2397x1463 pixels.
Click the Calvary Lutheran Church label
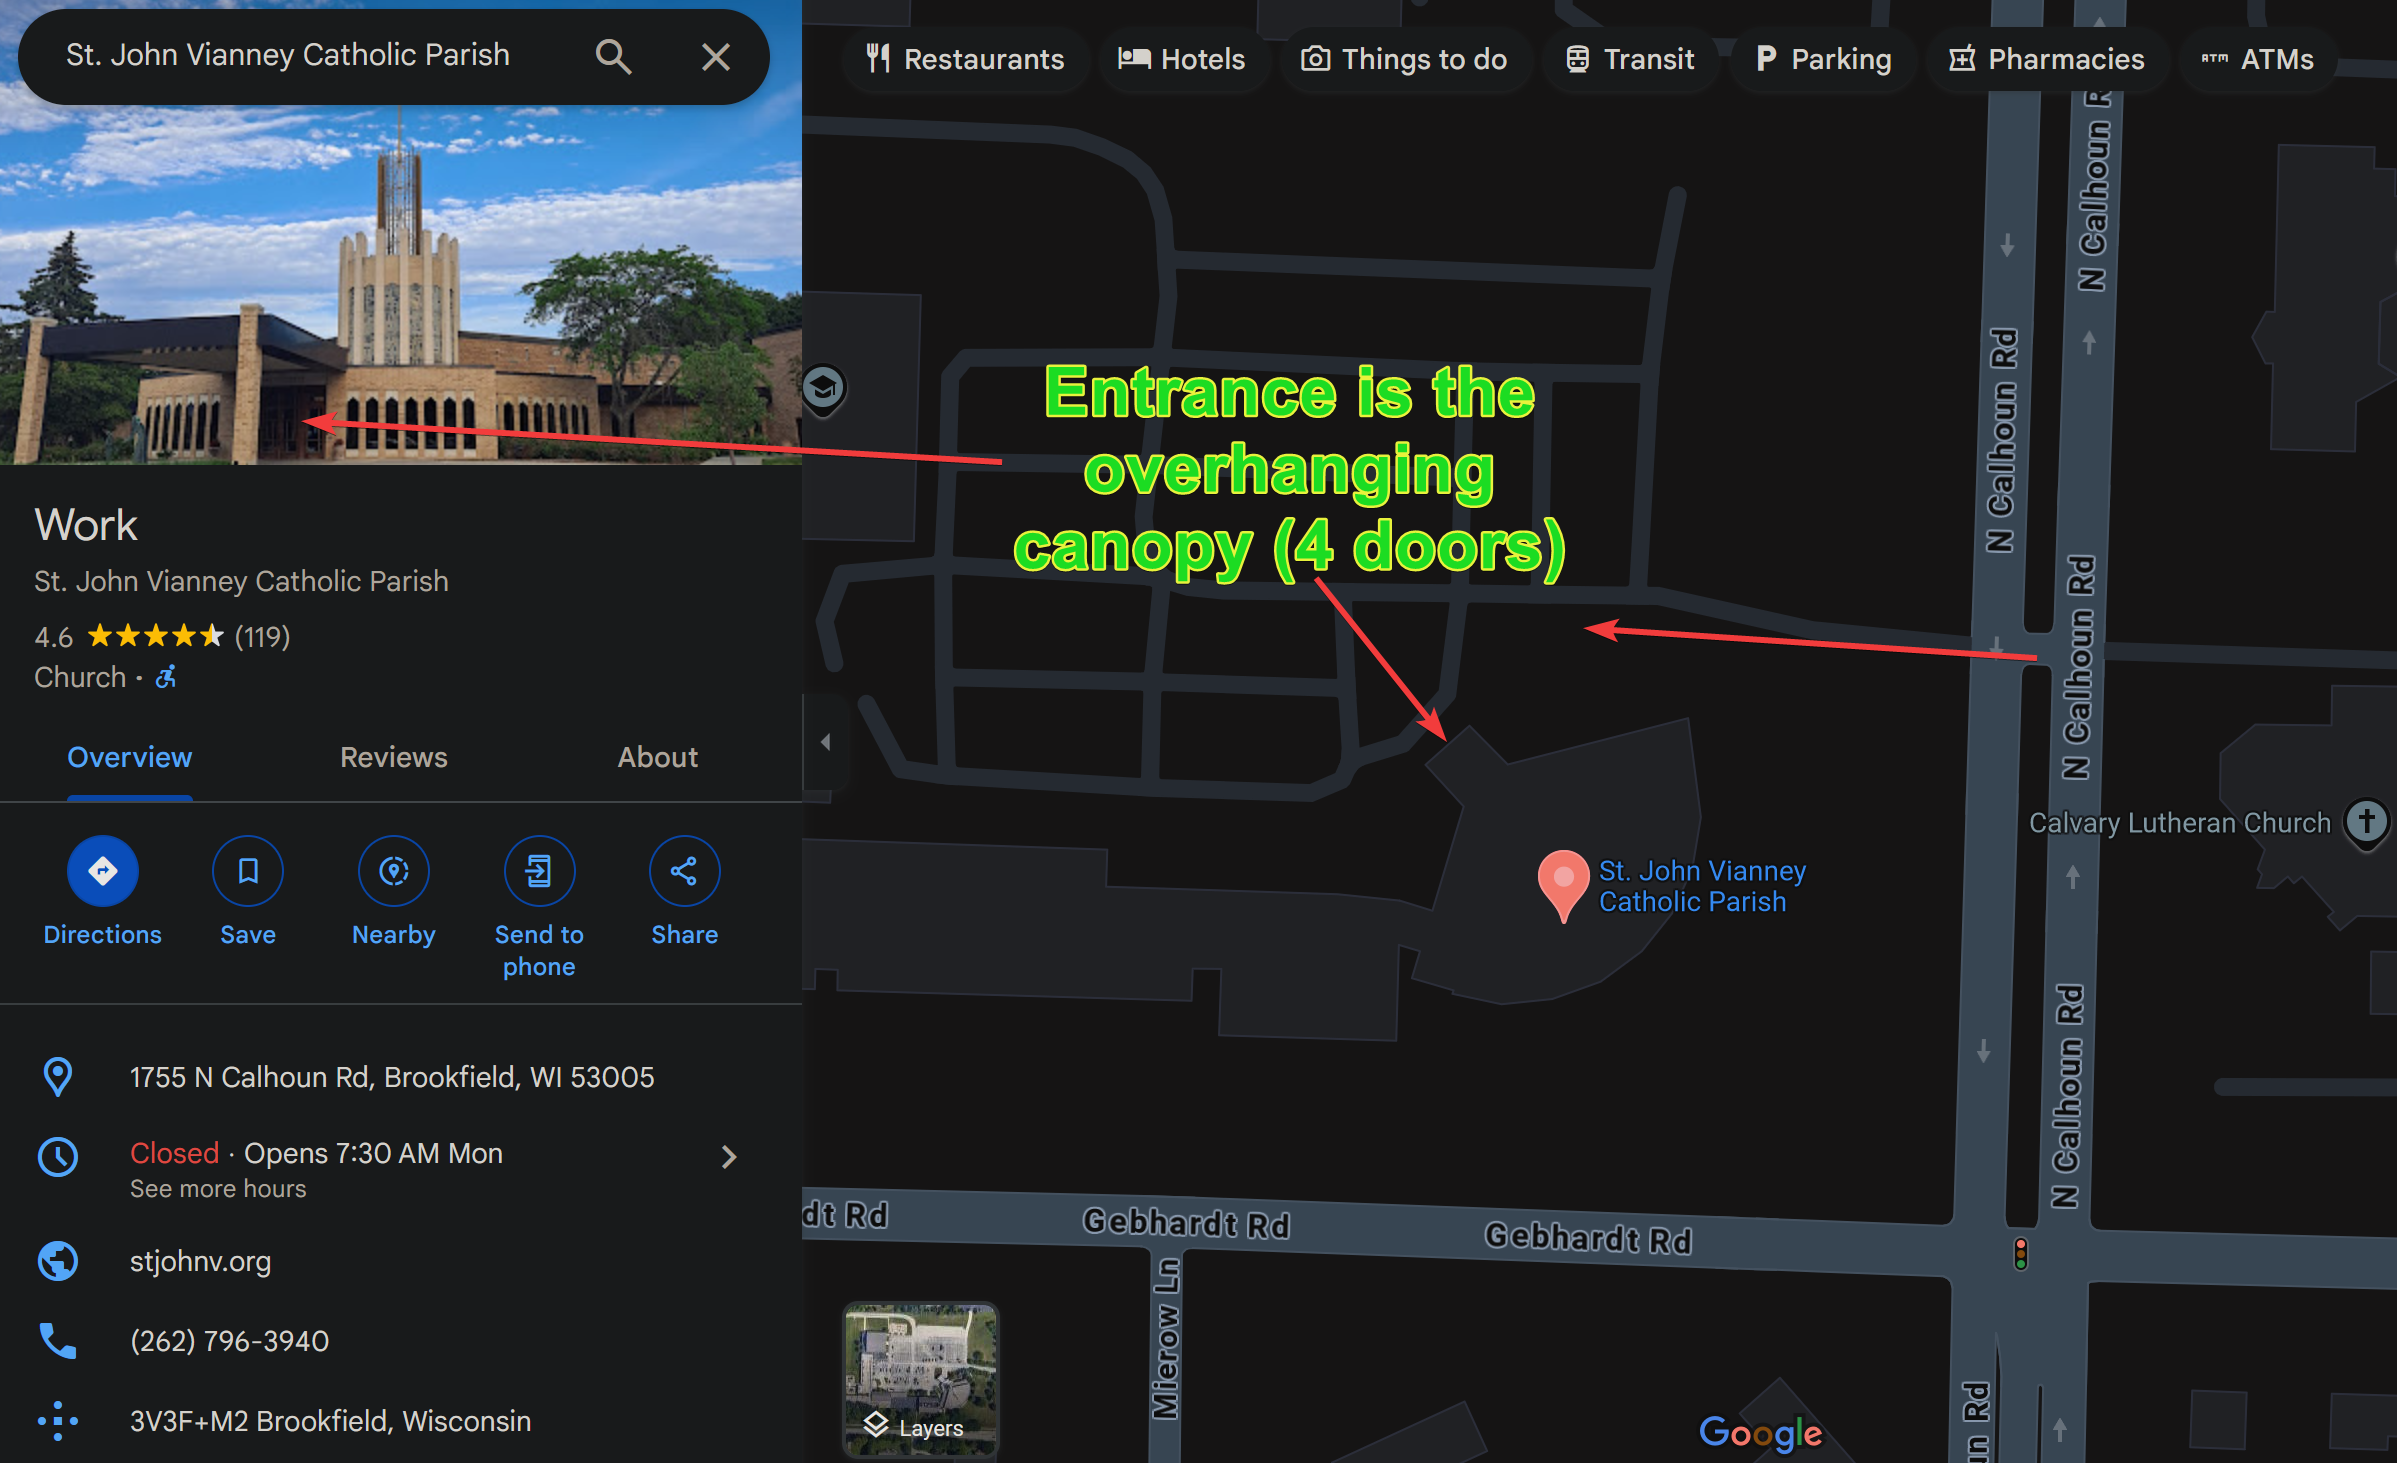click(x=2180, y=823)
